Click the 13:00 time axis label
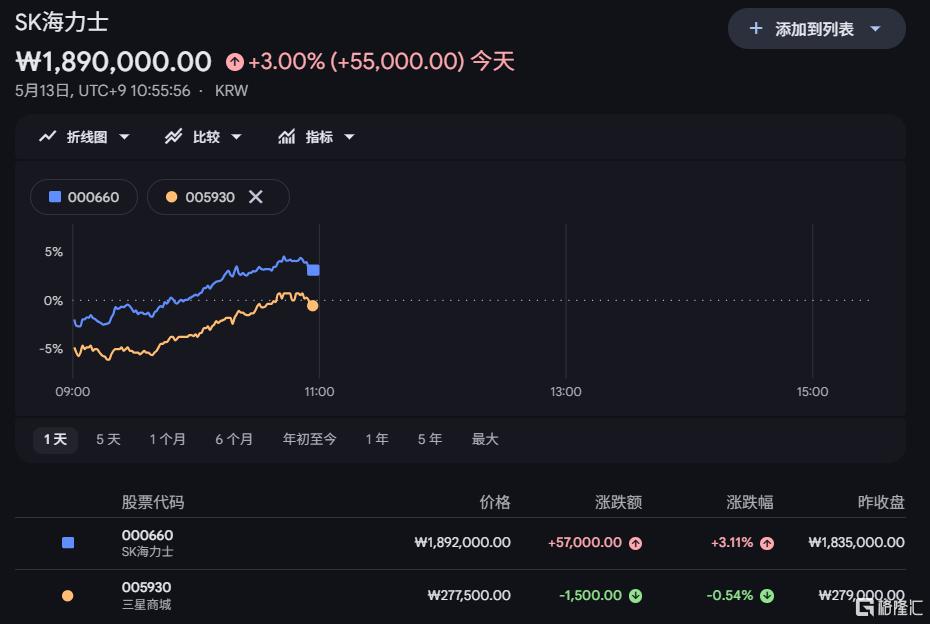 click(x=566, y=391)
